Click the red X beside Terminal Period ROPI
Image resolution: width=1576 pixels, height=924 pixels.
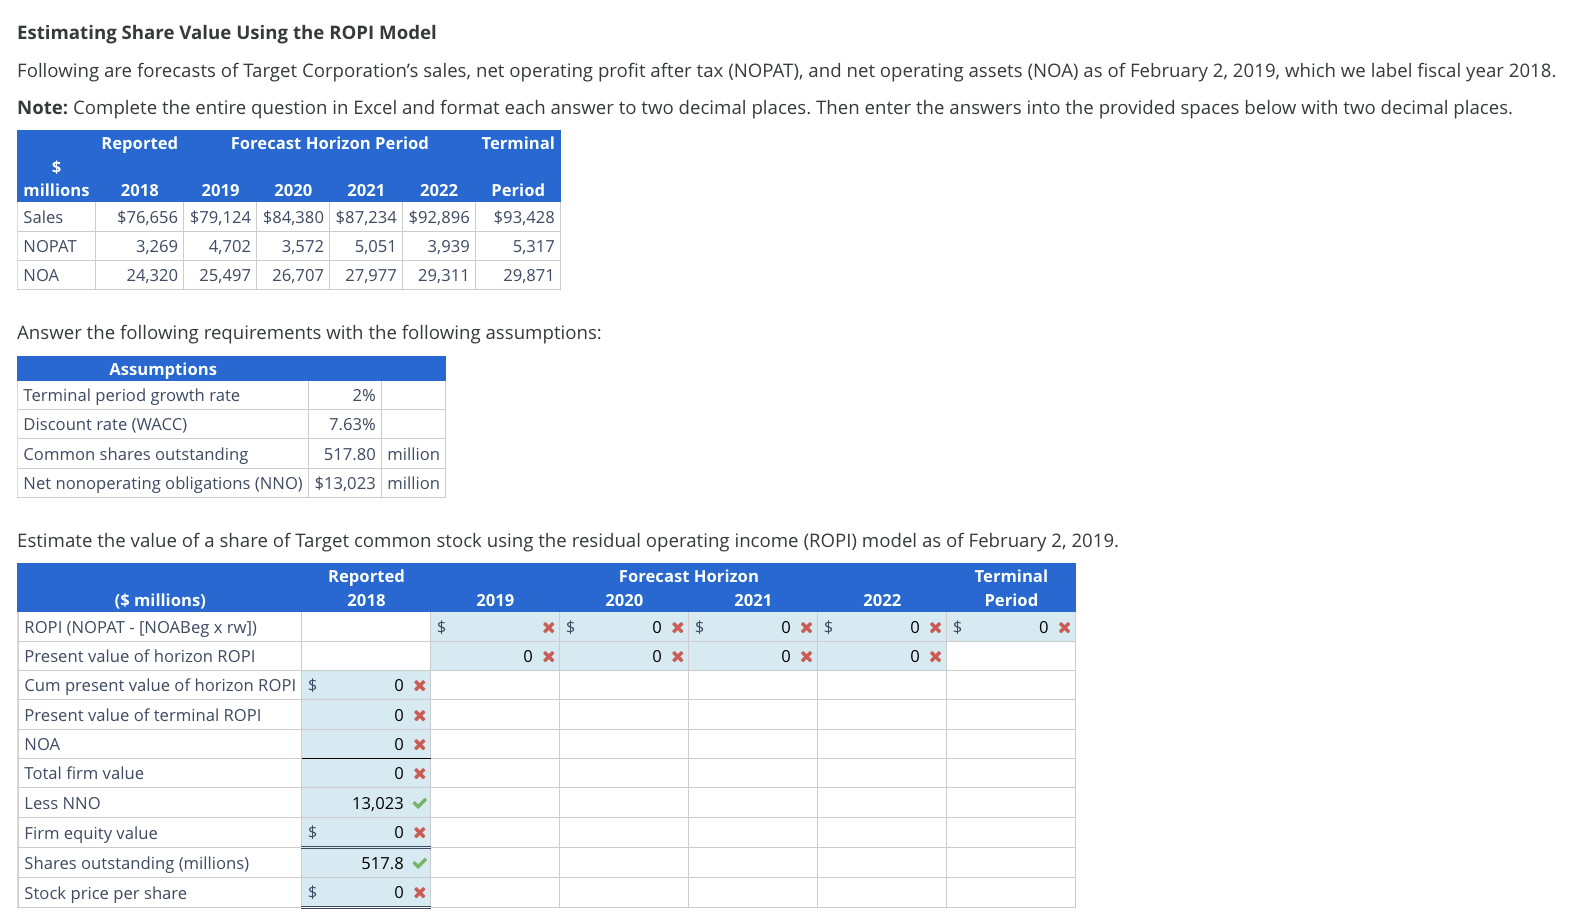click(x=1065, y=628)
